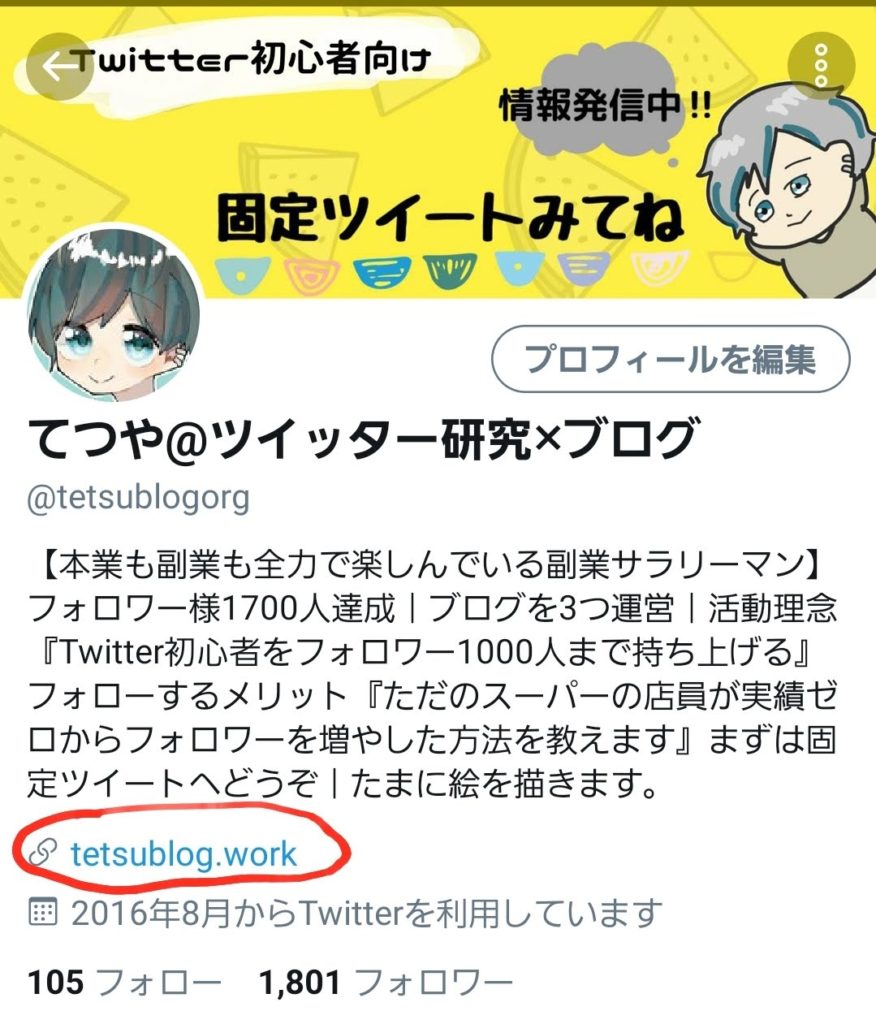
Task: Open the tetsublog.work website link
Action: (x=184, y=854)
